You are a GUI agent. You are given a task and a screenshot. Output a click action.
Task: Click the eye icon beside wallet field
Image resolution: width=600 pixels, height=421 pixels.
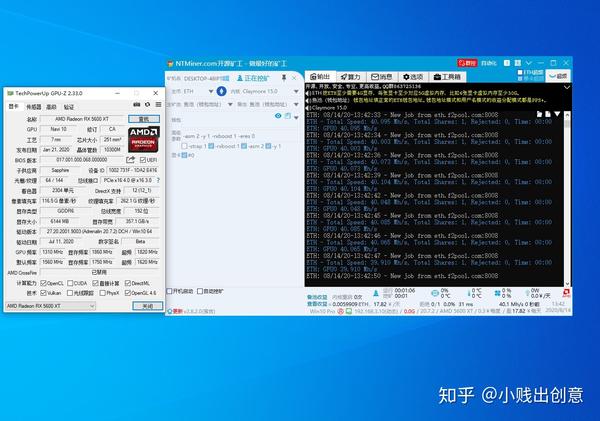(278, 116)
